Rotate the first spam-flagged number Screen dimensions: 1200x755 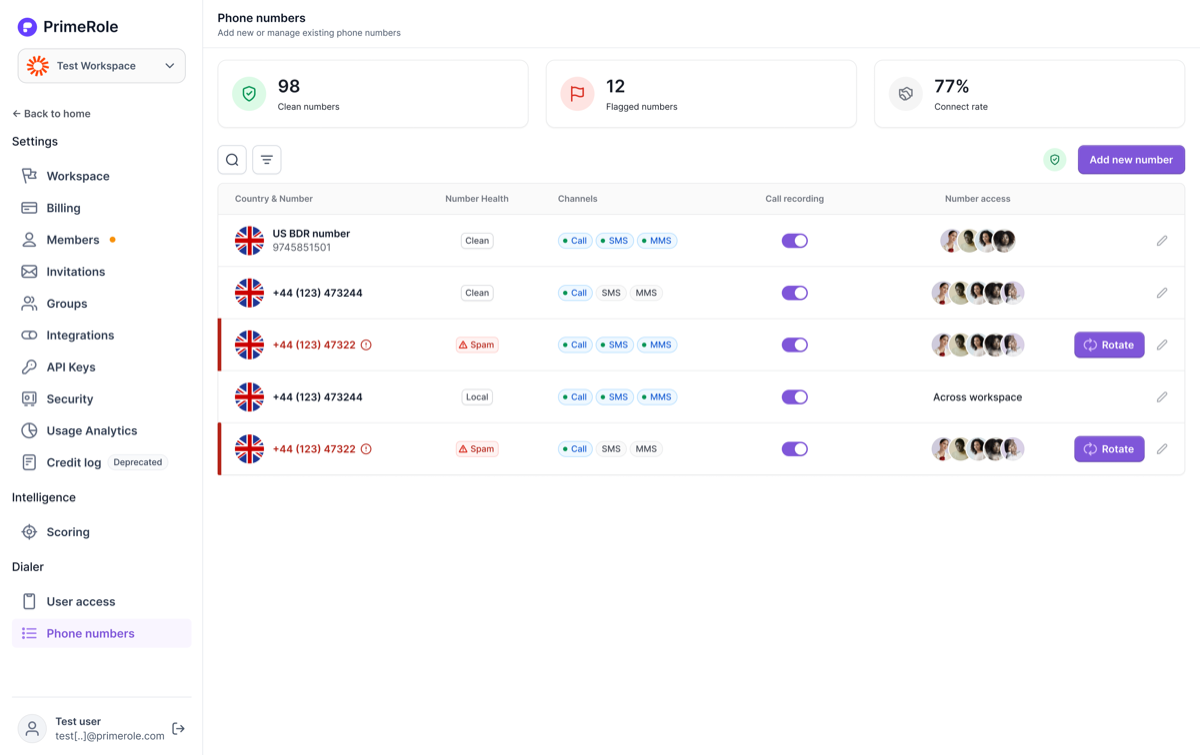click(x=1109, y=345)
